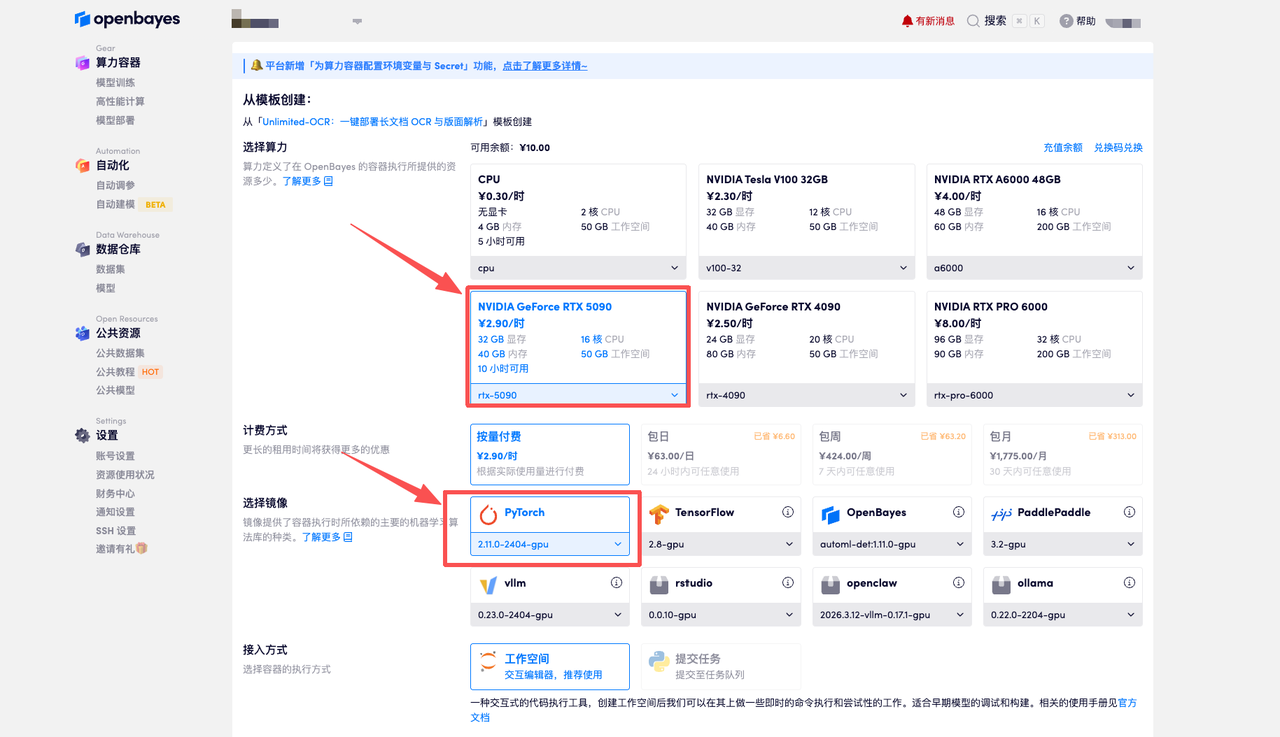Click the PaddlePaddle logo

click(1001, 515)
